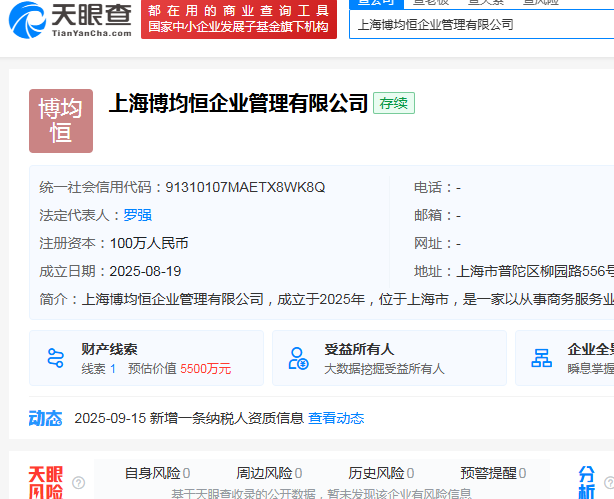Click founding date 2025-08-19 value

point(145,271)
